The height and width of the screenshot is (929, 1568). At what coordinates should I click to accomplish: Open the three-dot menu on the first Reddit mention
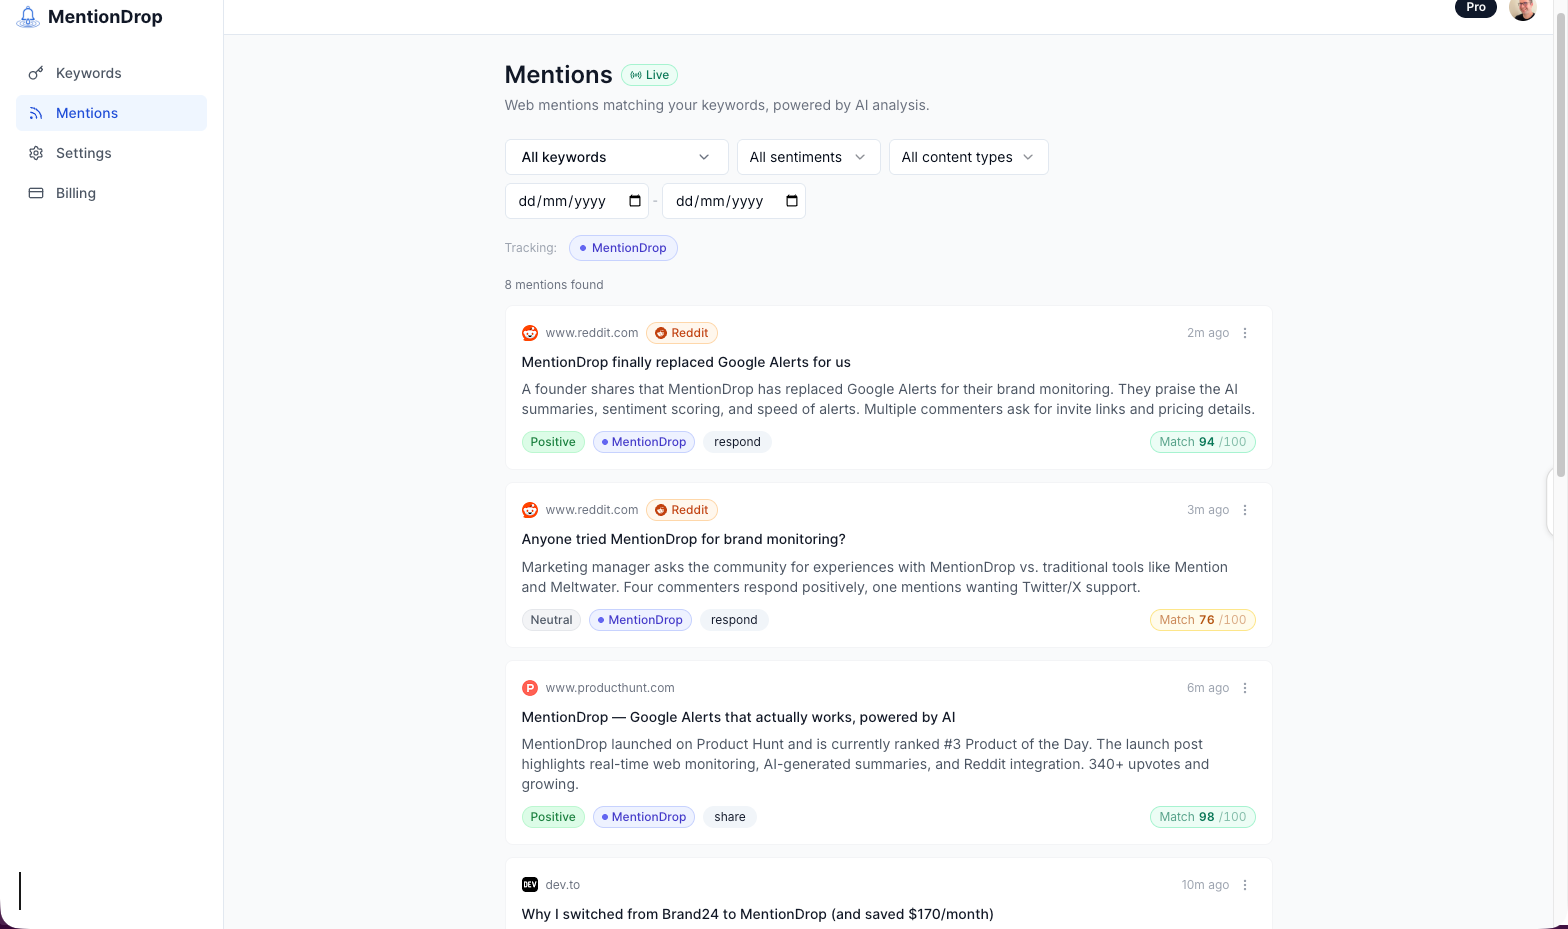1245,333
